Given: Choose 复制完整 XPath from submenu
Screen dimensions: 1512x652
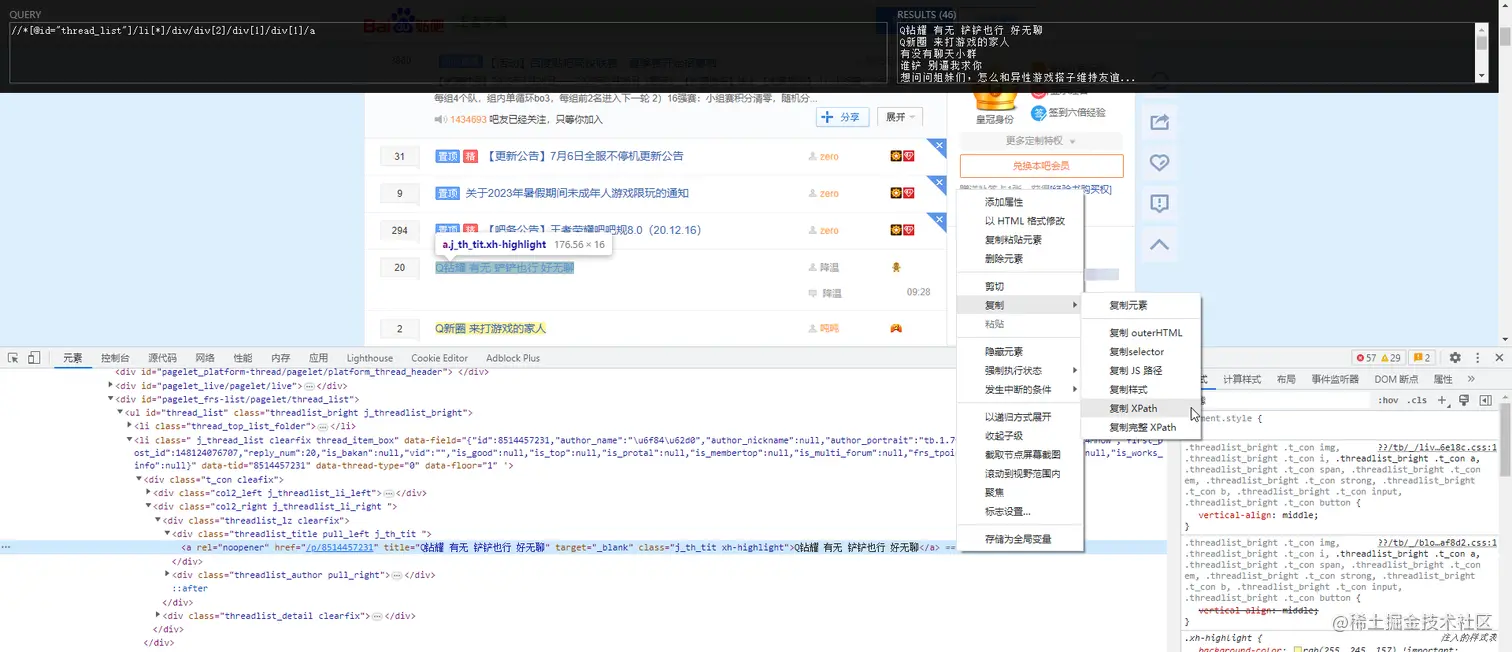Looking at the screenshot, I should (1140, 427).
